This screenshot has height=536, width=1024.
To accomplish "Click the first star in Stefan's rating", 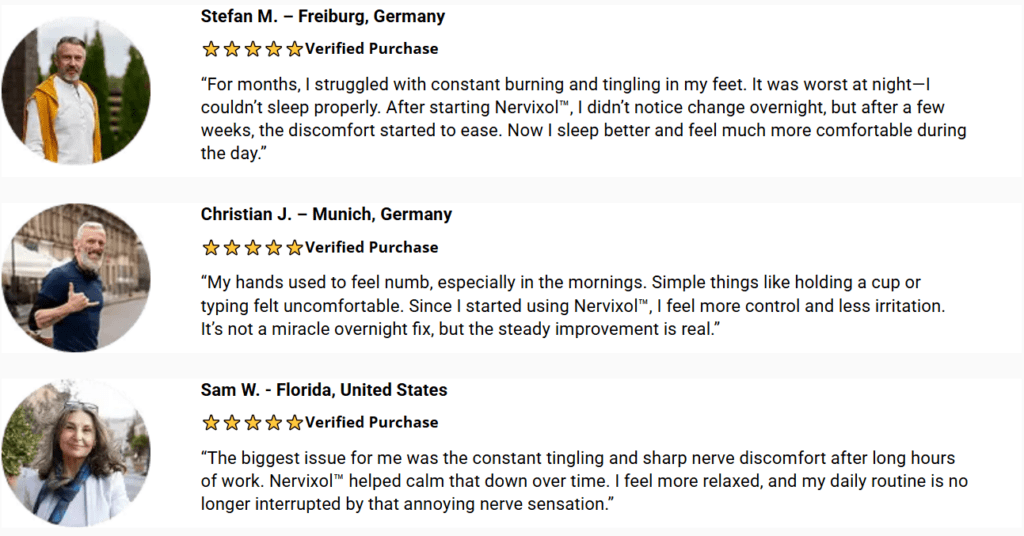I will pyautogui.click(x=210, y=49).
